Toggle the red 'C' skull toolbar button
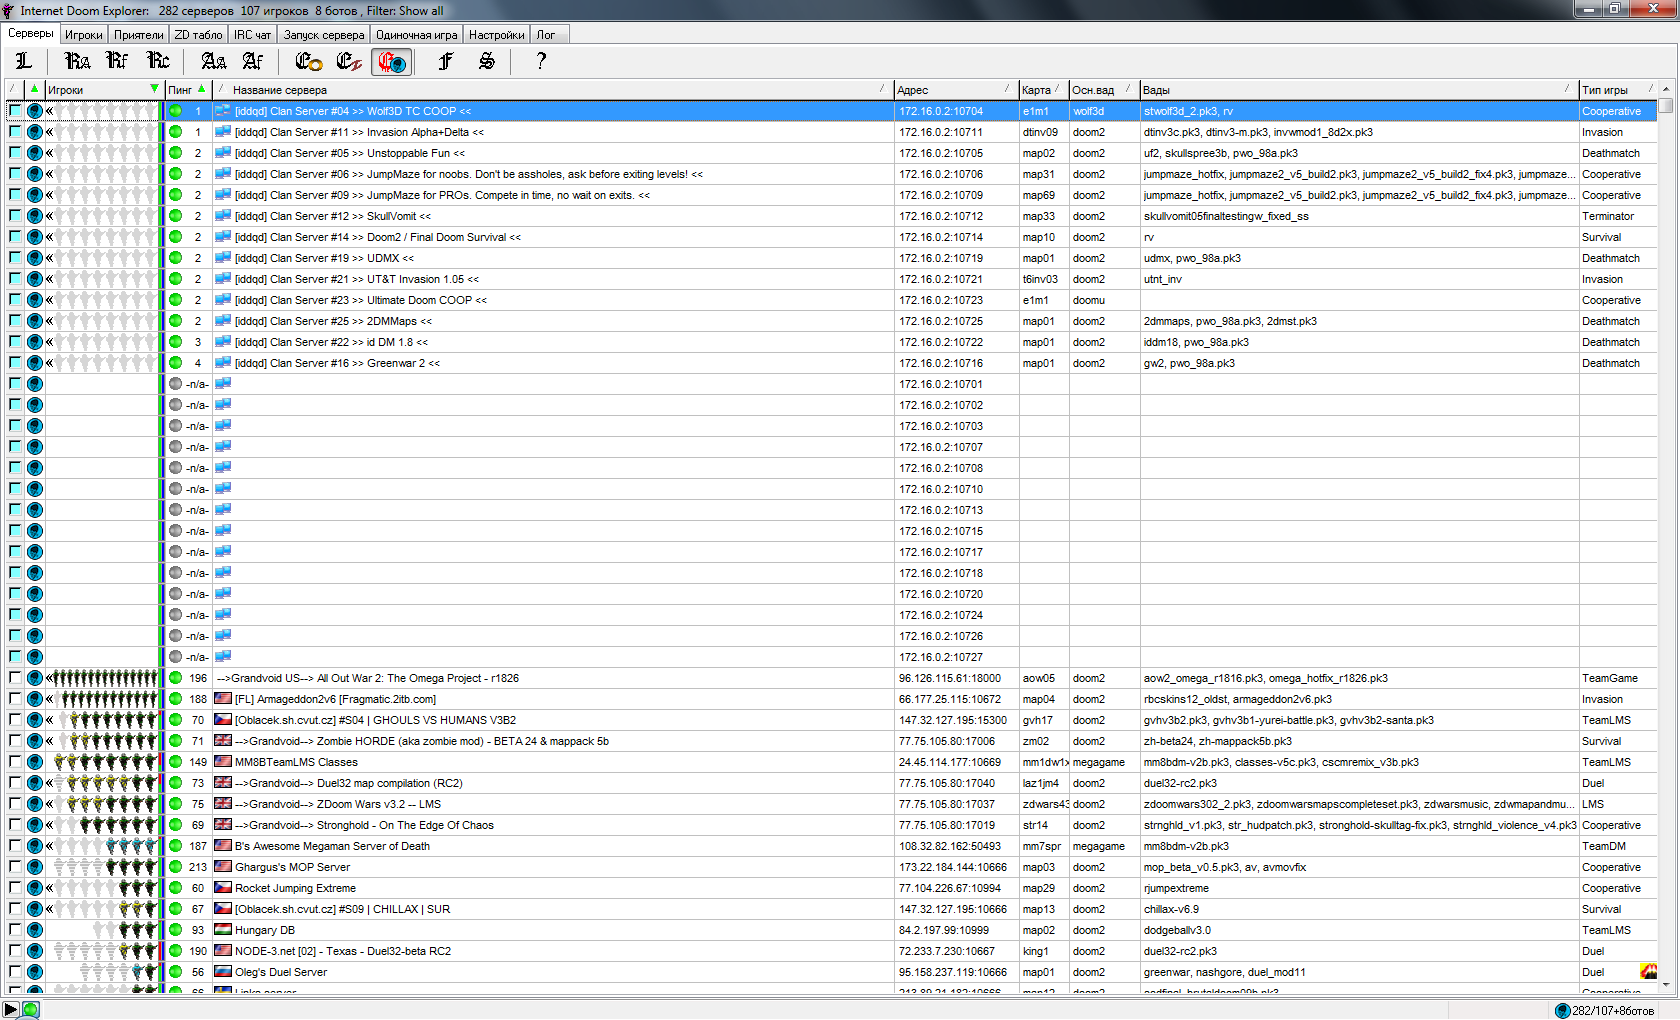This screenshot has height=1020, width=1680. click(x=391, y=62)
